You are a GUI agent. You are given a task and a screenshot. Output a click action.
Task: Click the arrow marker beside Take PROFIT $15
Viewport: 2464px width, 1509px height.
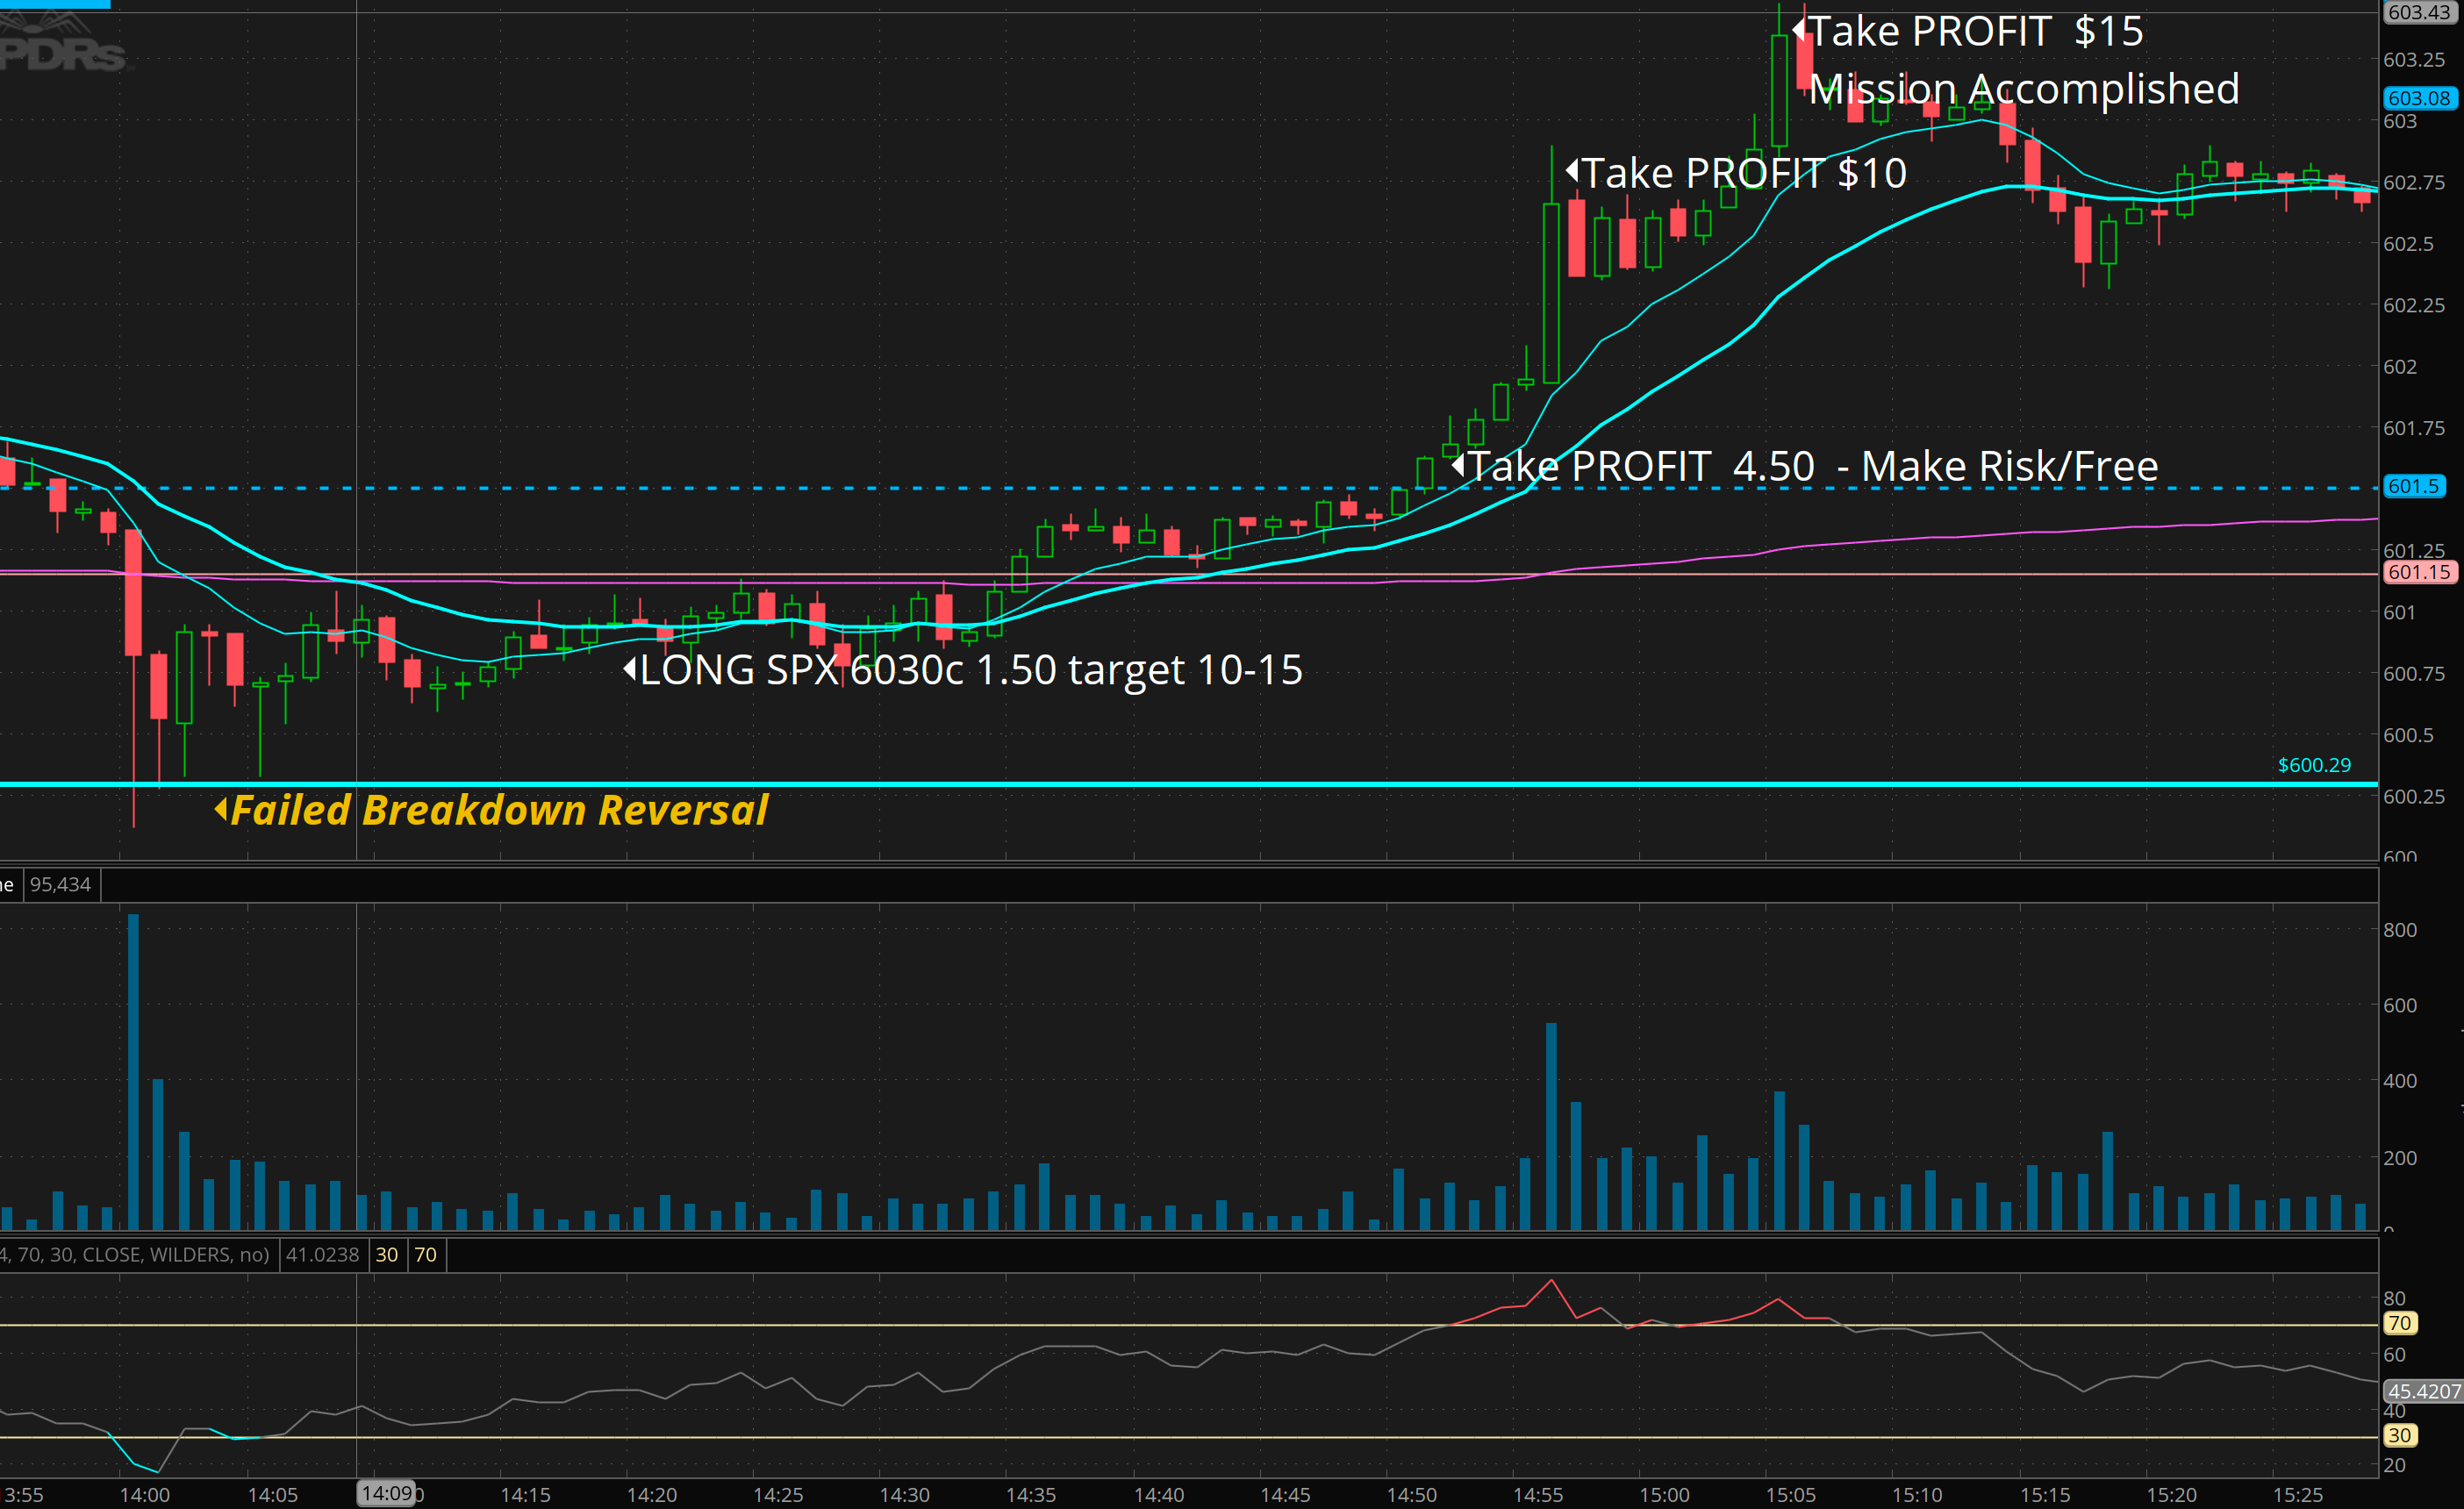pos(1798,29)
